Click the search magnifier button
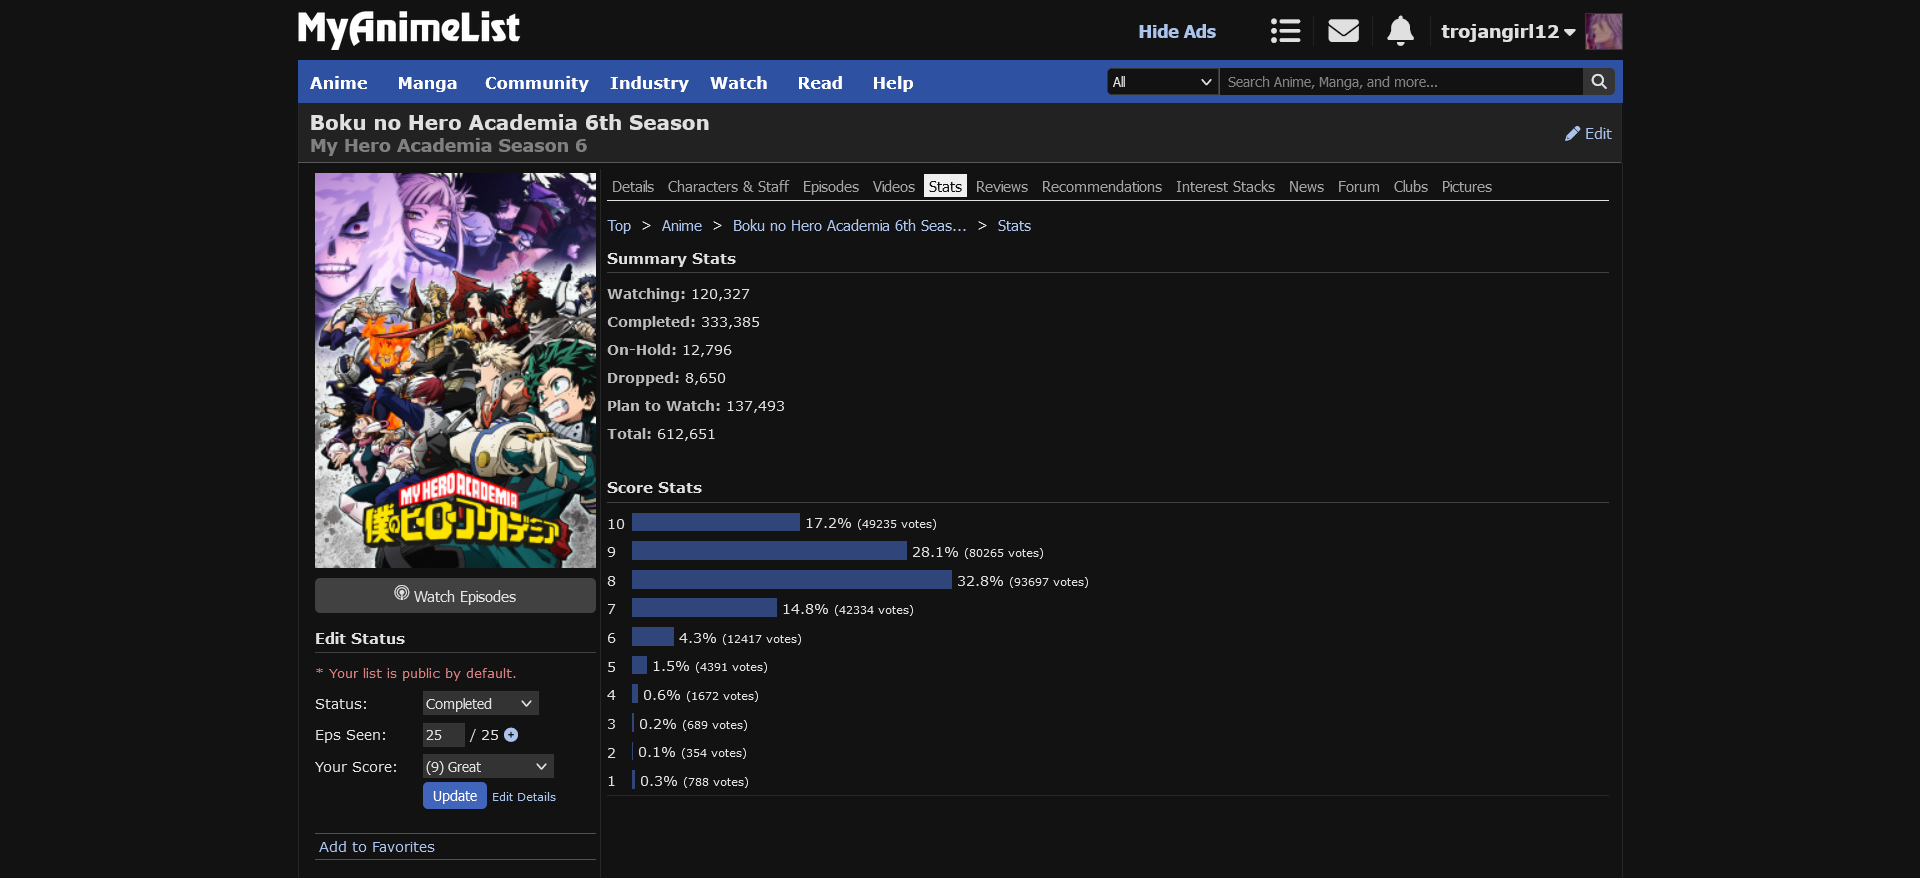1920x878 pixels. pyautogui.click(x=1599, y=82)
